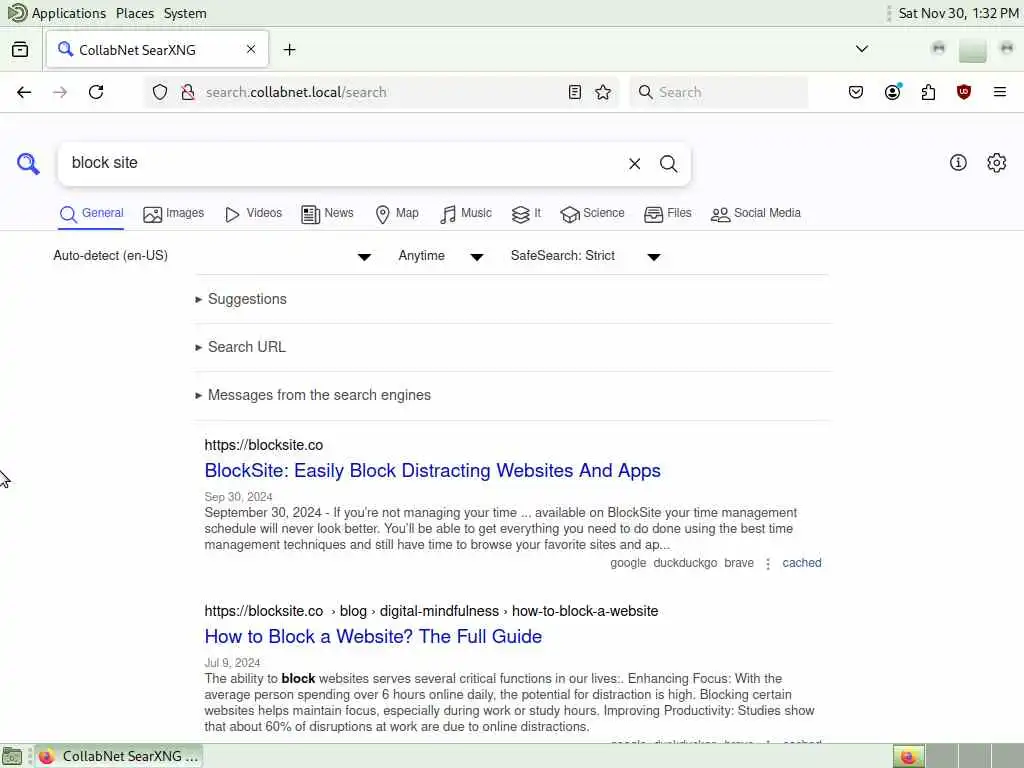Viewport: 1024px width, 768px height.
Task: Open How to Block a Website guide
Action: click(x=373, y=637)
